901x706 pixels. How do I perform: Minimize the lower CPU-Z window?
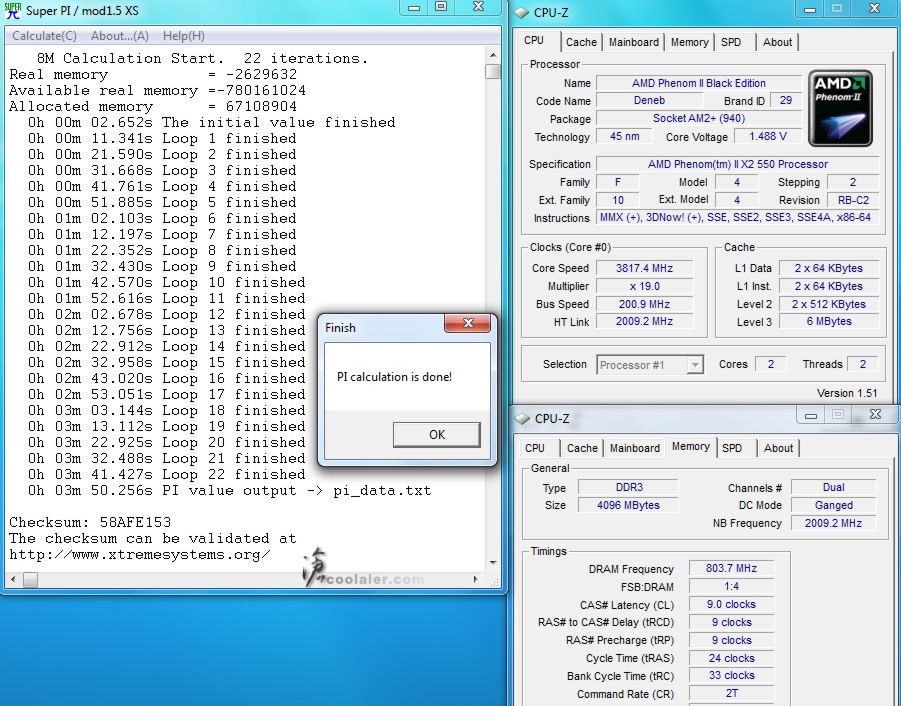click(811, 415)
